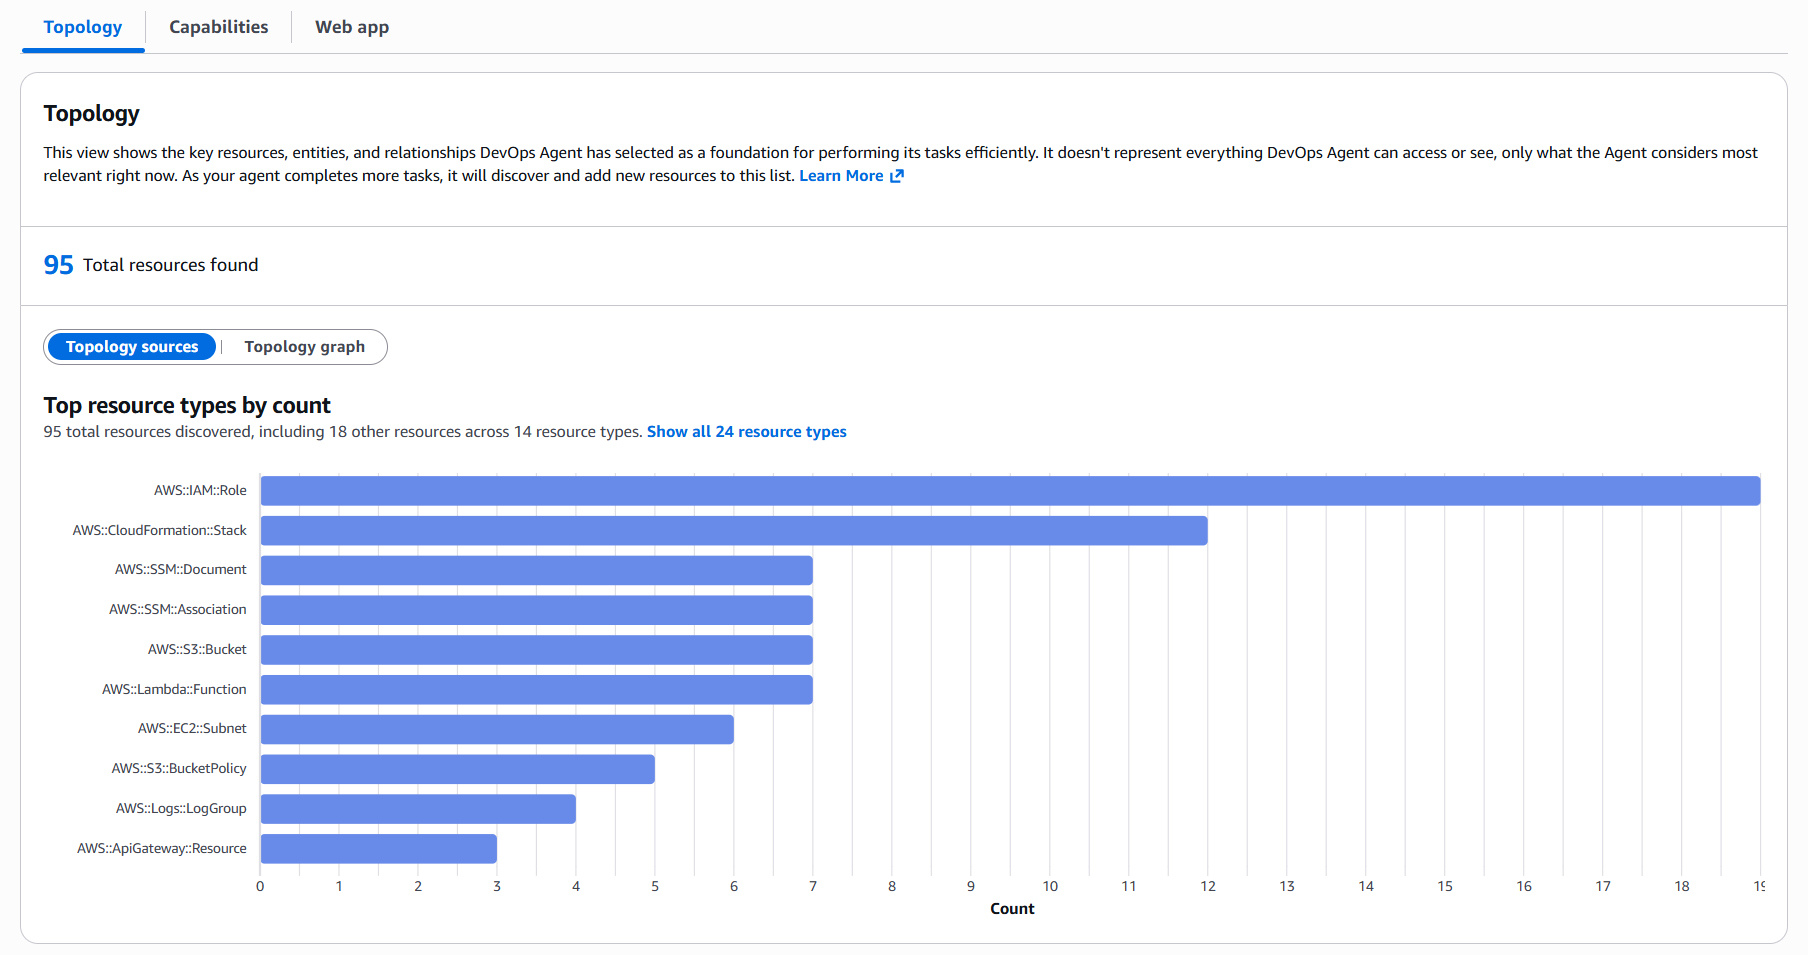1808x955 pixels.
Task: Click the AWS::CloudFormation::Stack bar
Action: tap(734, 531)
